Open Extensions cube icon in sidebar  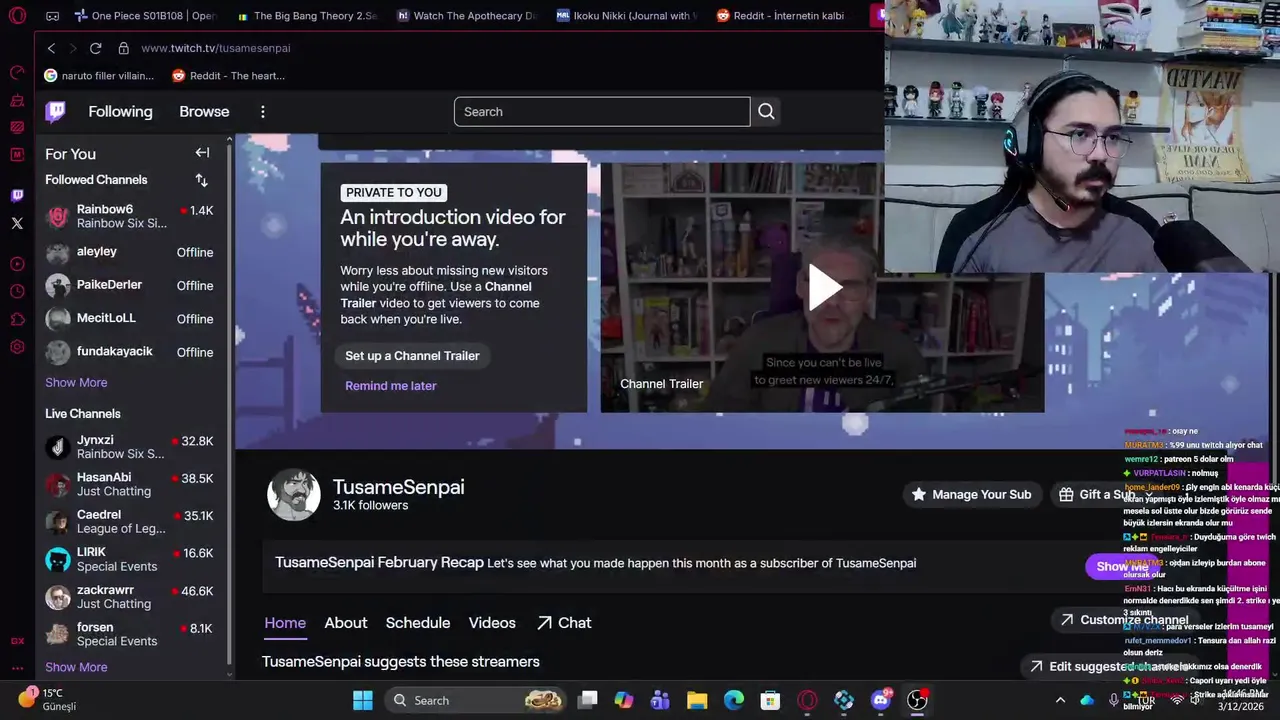pos(17,319)
